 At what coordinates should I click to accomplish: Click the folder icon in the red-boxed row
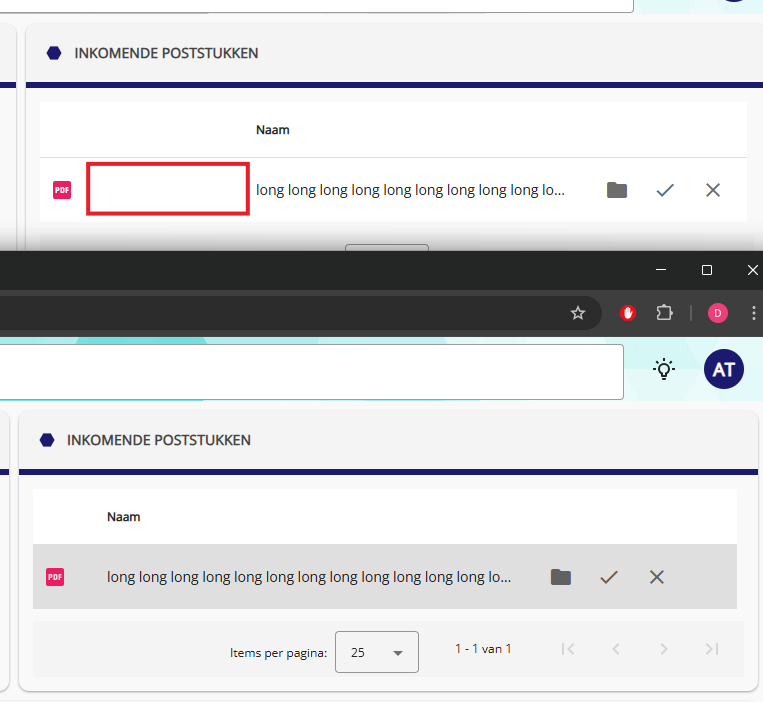[617, 190]
